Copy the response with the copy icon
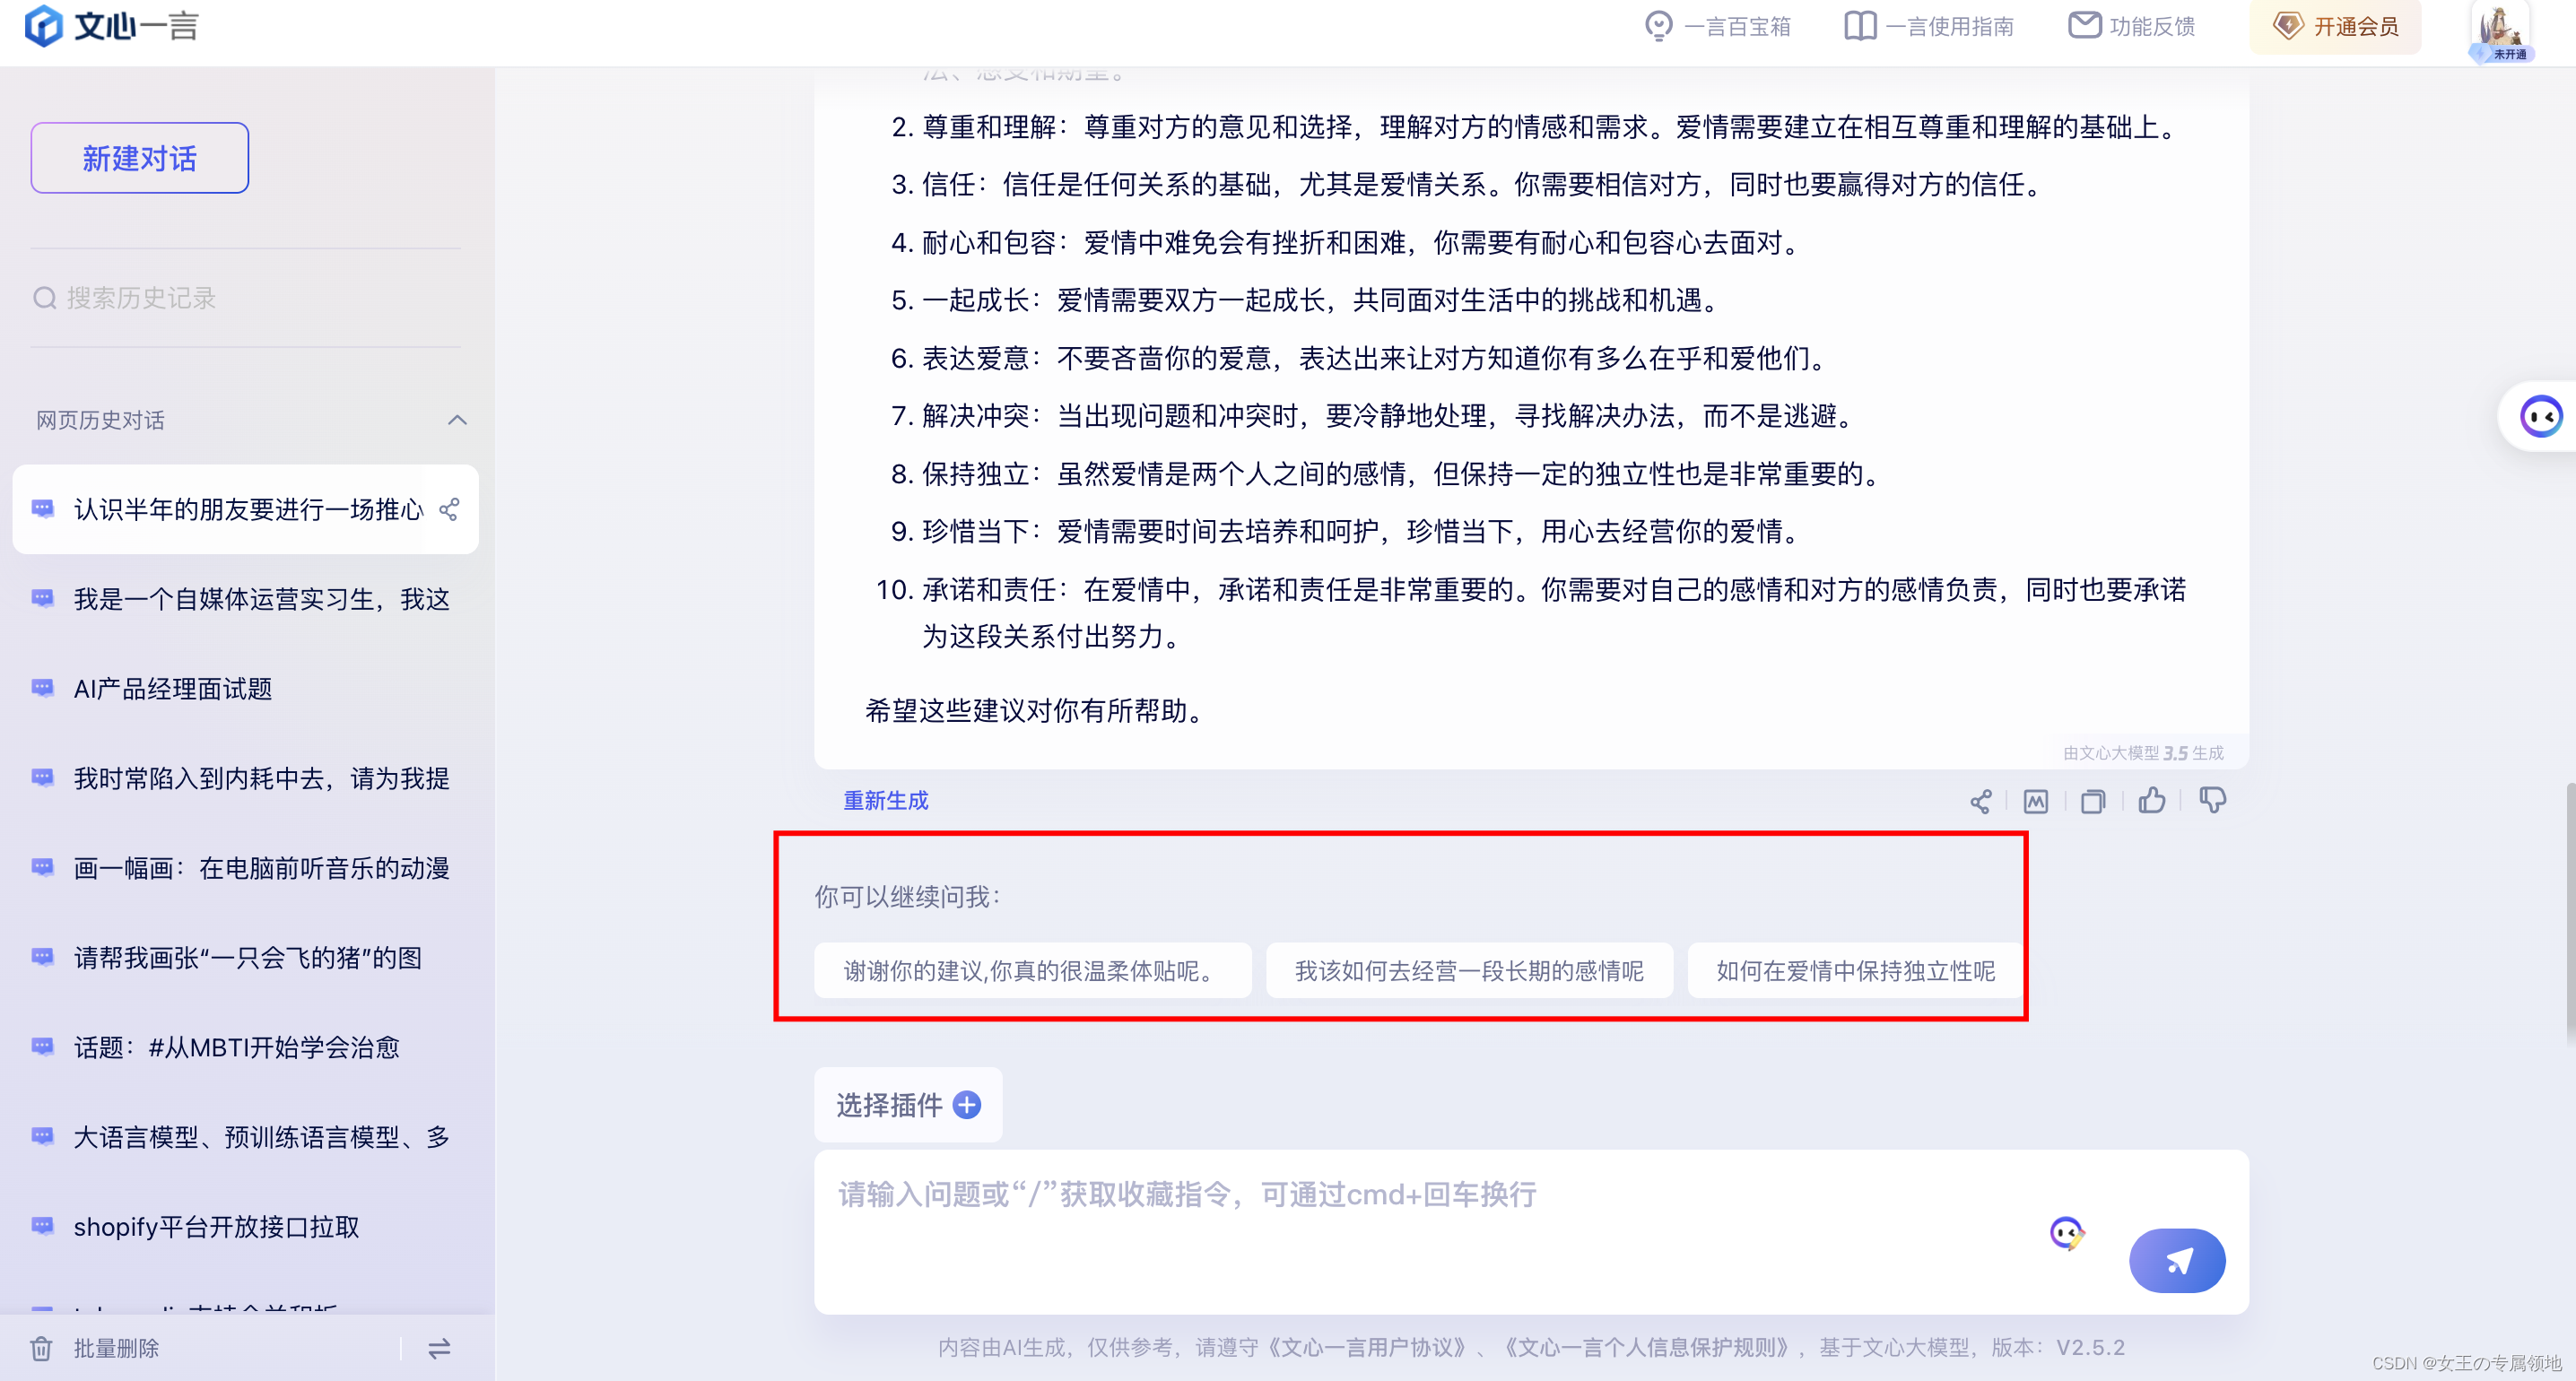The height and width of the screenshot is (1381, 2576). pos(2092,801)
